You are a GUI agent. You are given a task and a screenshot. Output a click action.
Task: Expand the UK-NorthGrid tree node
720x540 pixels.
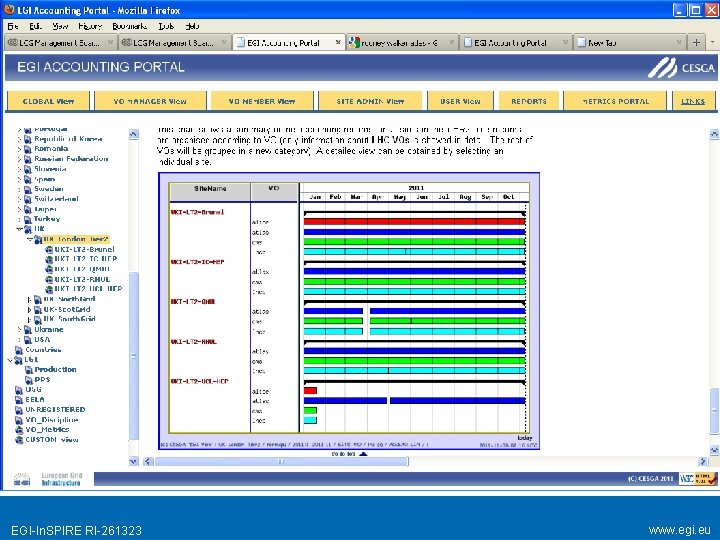pos(30,299)
